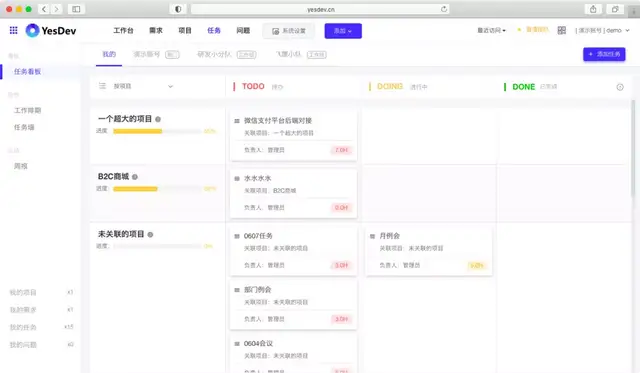Click the icon on 月例会 card
Viewport: 640px width, 373px height.
click(372, 236)
